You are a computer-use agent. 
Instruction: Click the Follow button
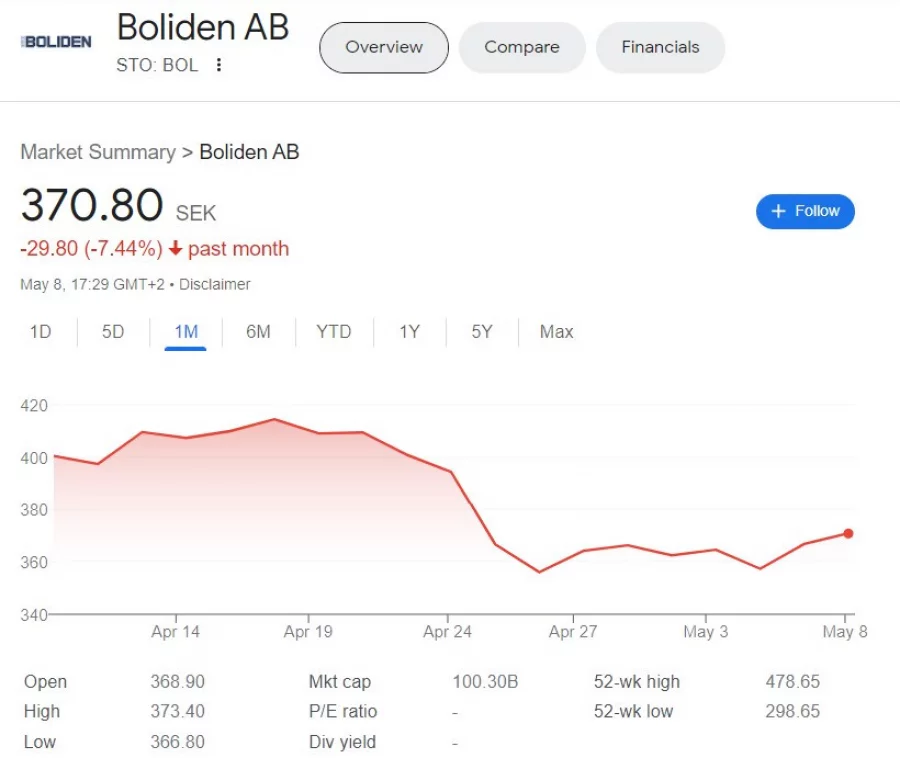[805, 211]
